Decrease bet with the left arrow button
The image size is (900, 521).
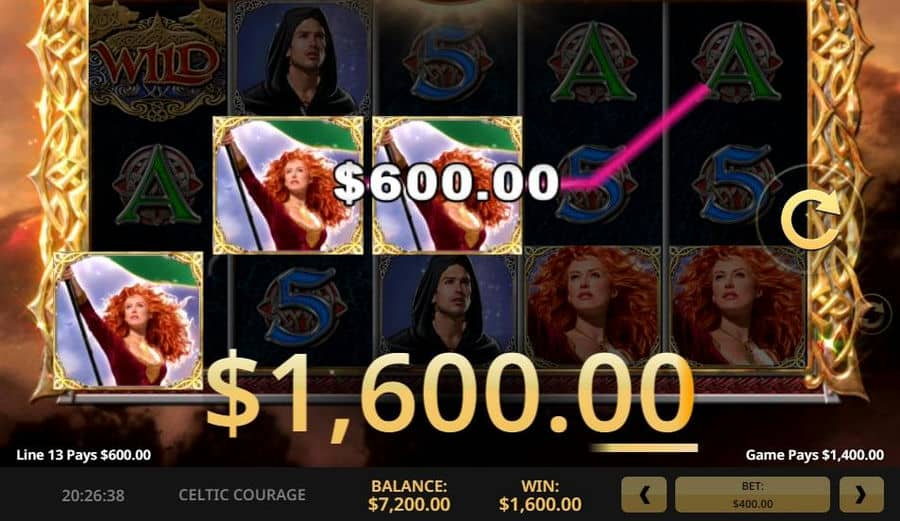pos(644,494)
